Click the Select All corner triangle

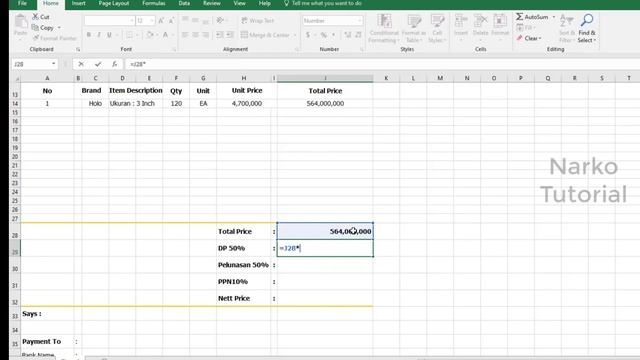[x=16, y=78]
